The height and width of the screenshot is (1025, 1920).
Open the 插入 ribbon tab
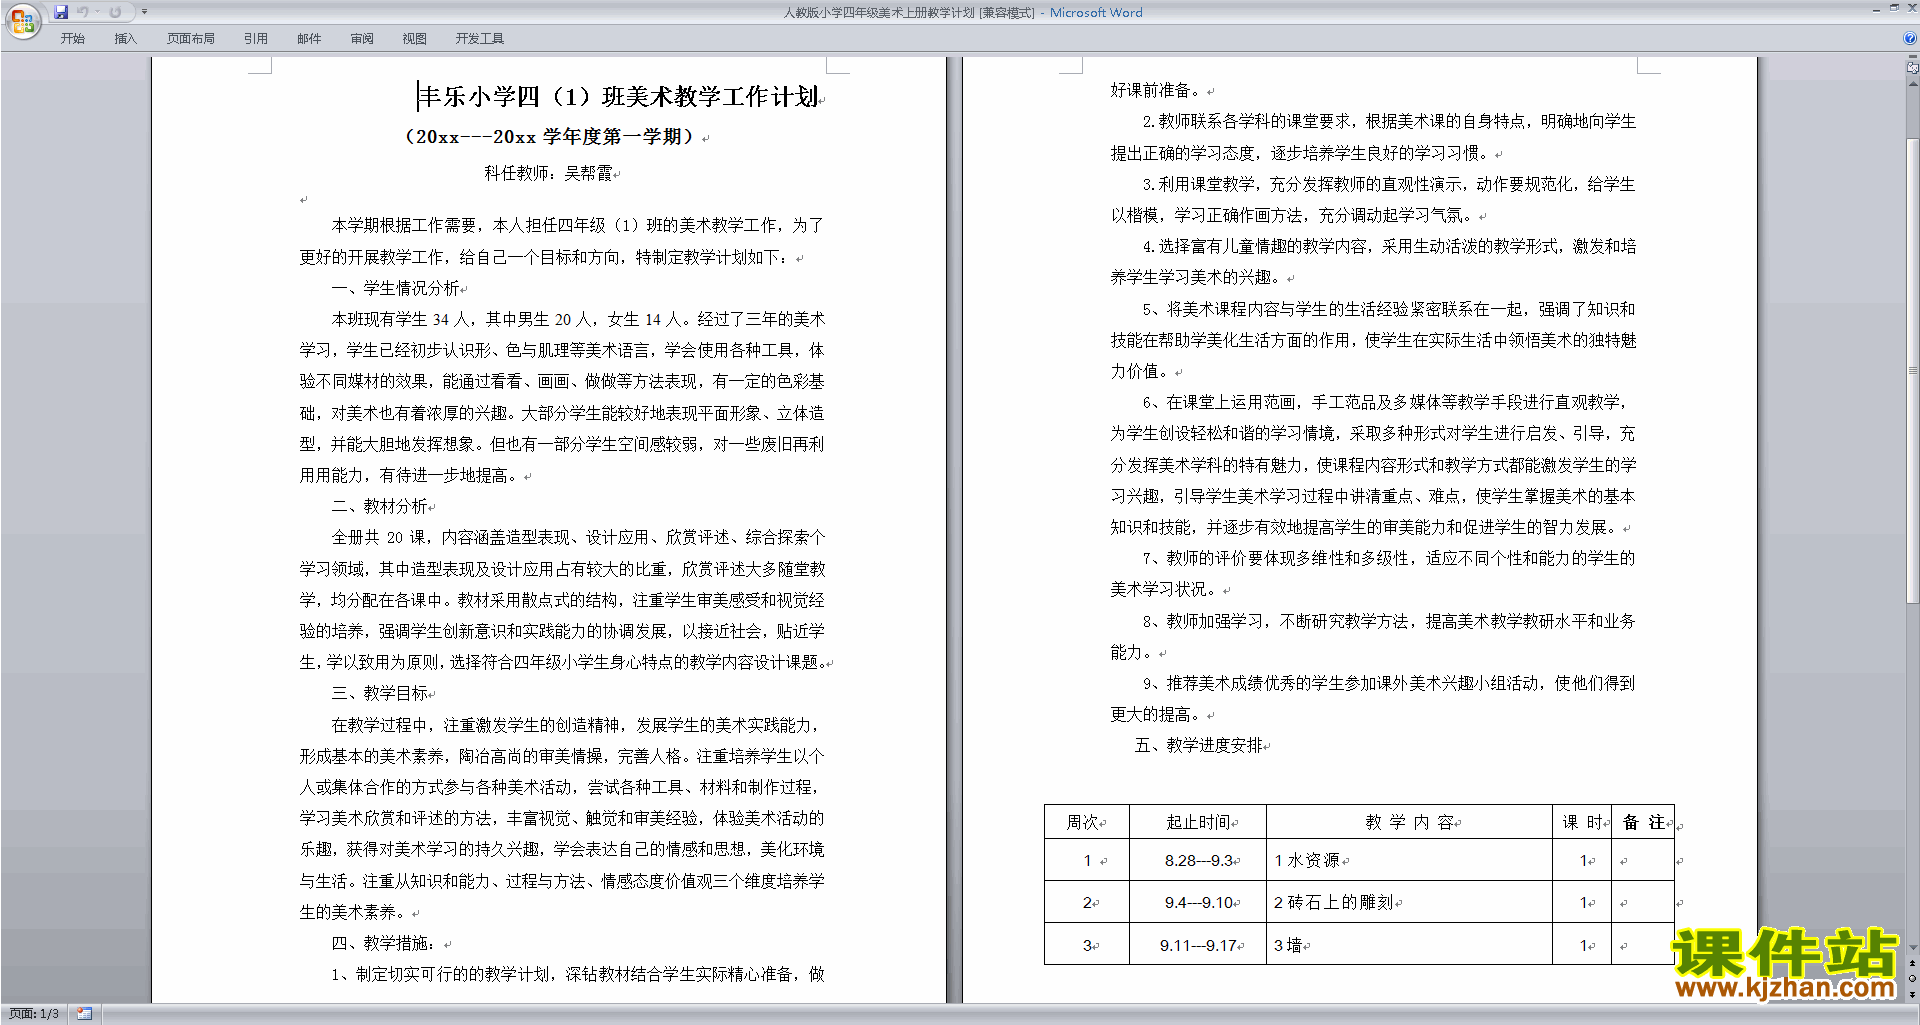click(x=125, y=39)
